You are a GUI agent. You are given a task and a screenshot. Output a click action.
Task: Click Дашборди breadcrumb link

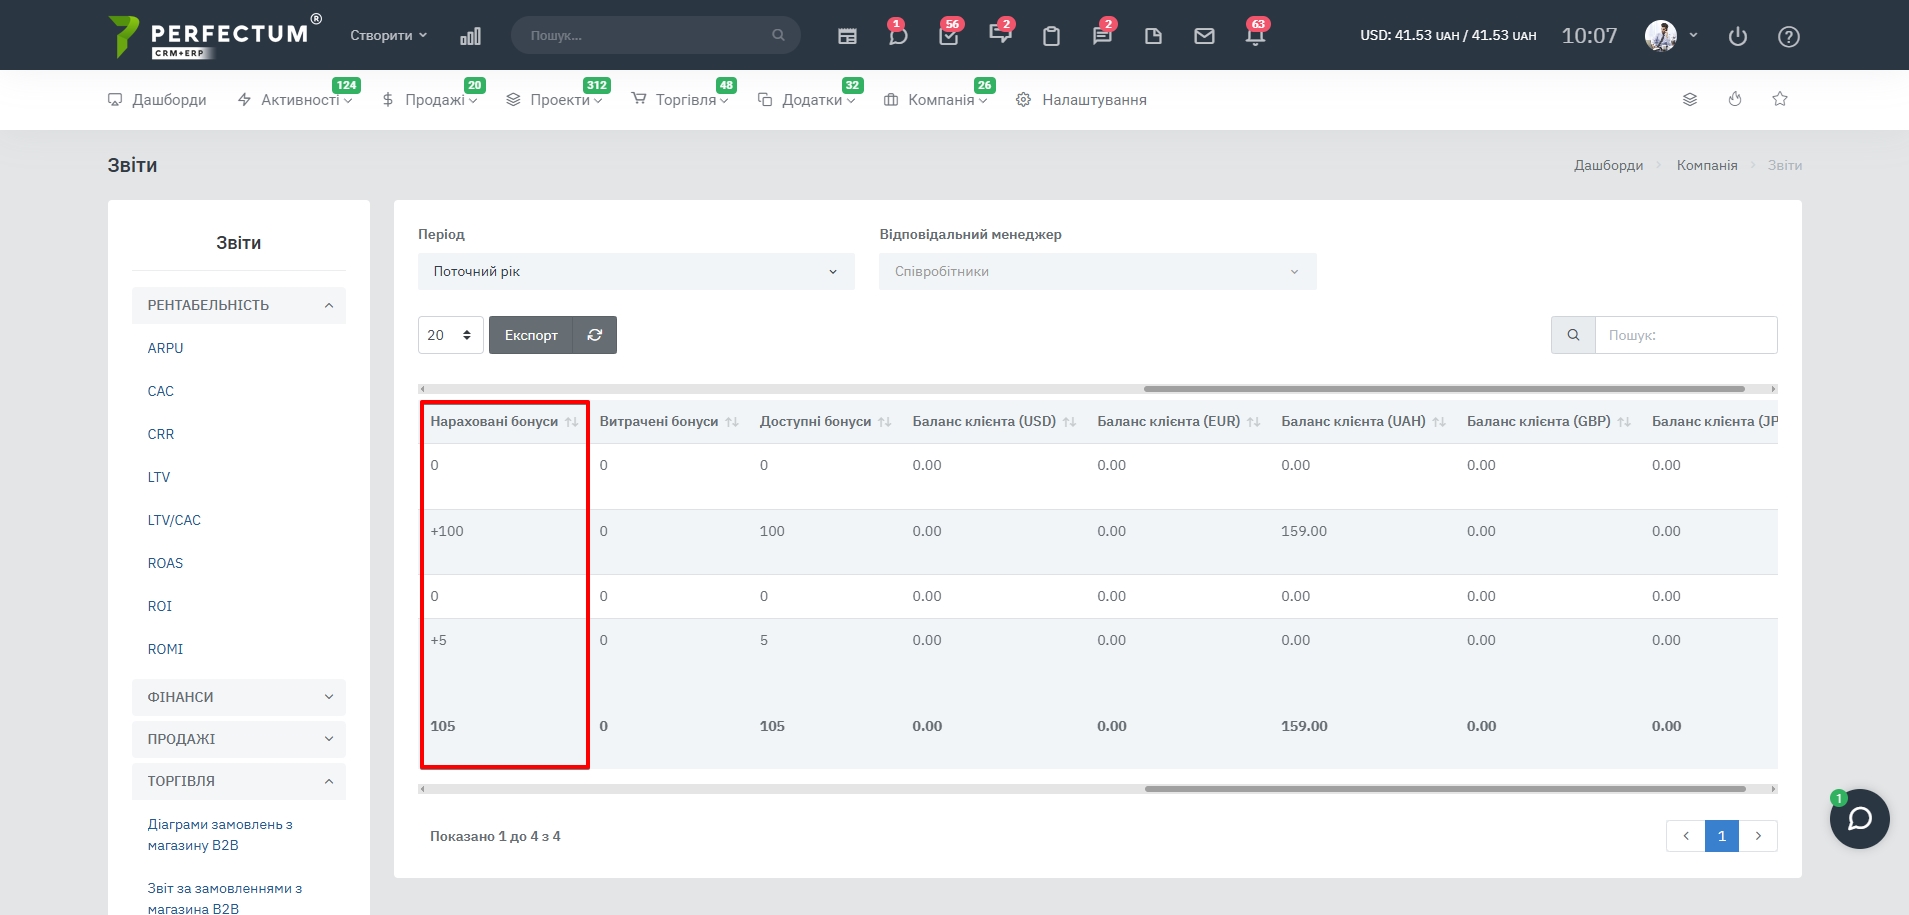coord(1608,165)
